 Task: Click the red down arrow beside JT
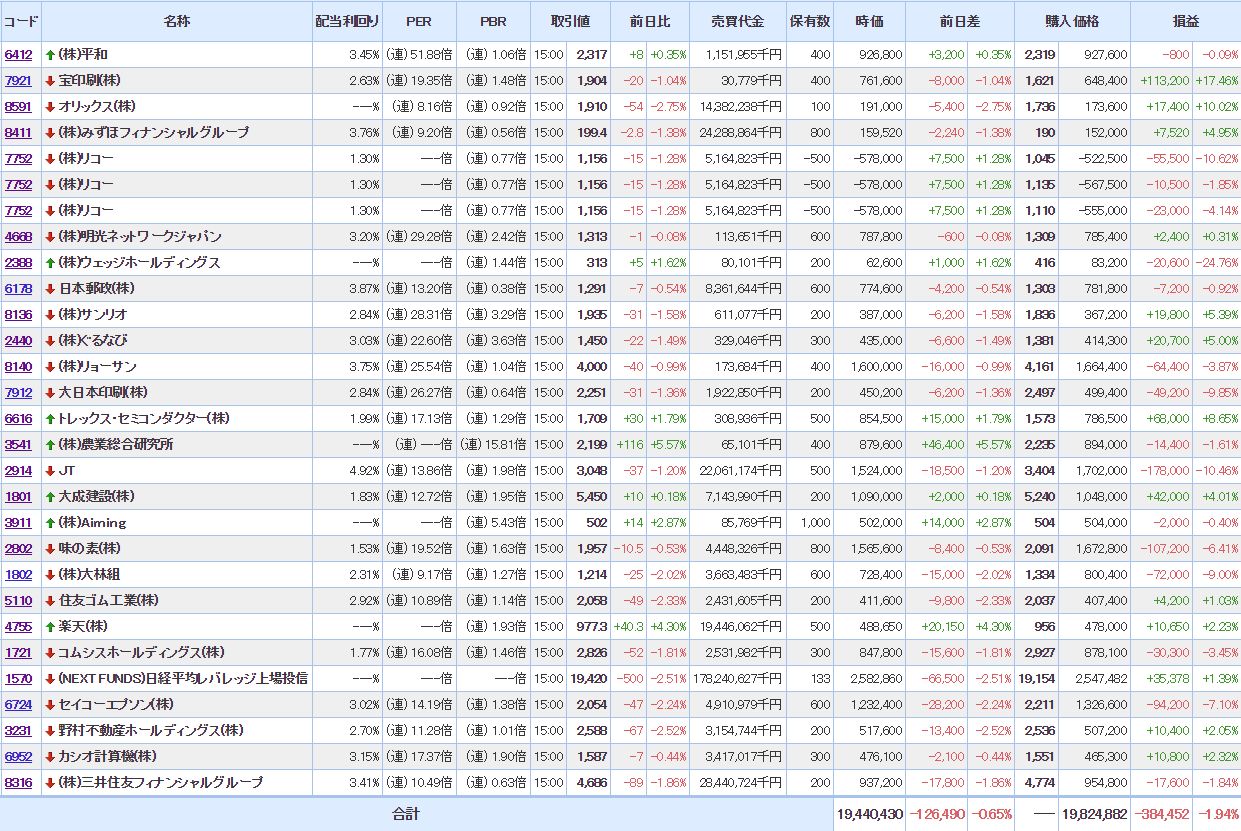50,470
